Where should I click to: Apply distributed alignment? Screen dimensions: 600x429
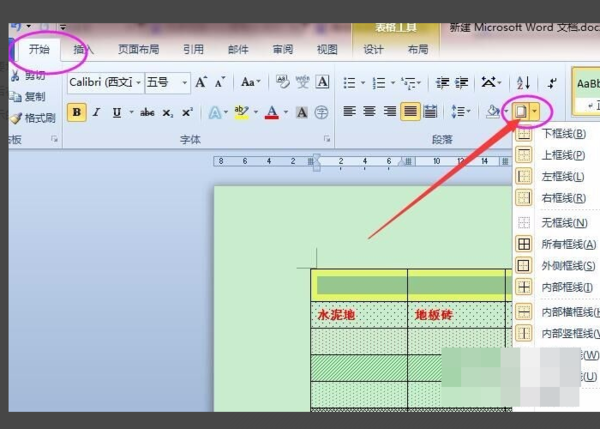(x=430, y=112)
